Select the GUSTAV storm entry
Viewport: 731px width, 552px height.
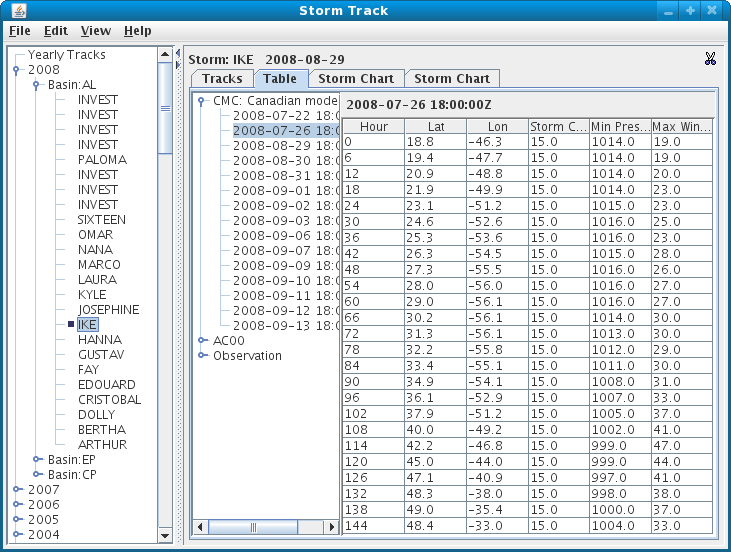point(101,355)
